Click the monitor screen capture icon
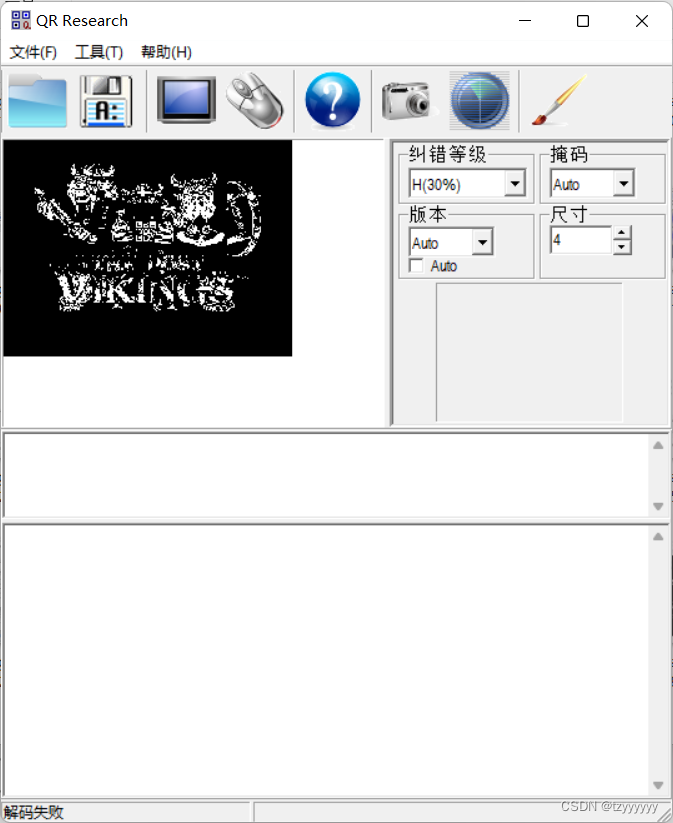Image resolution: width=673 pixels, height=823 pixels. click(186, 100)
